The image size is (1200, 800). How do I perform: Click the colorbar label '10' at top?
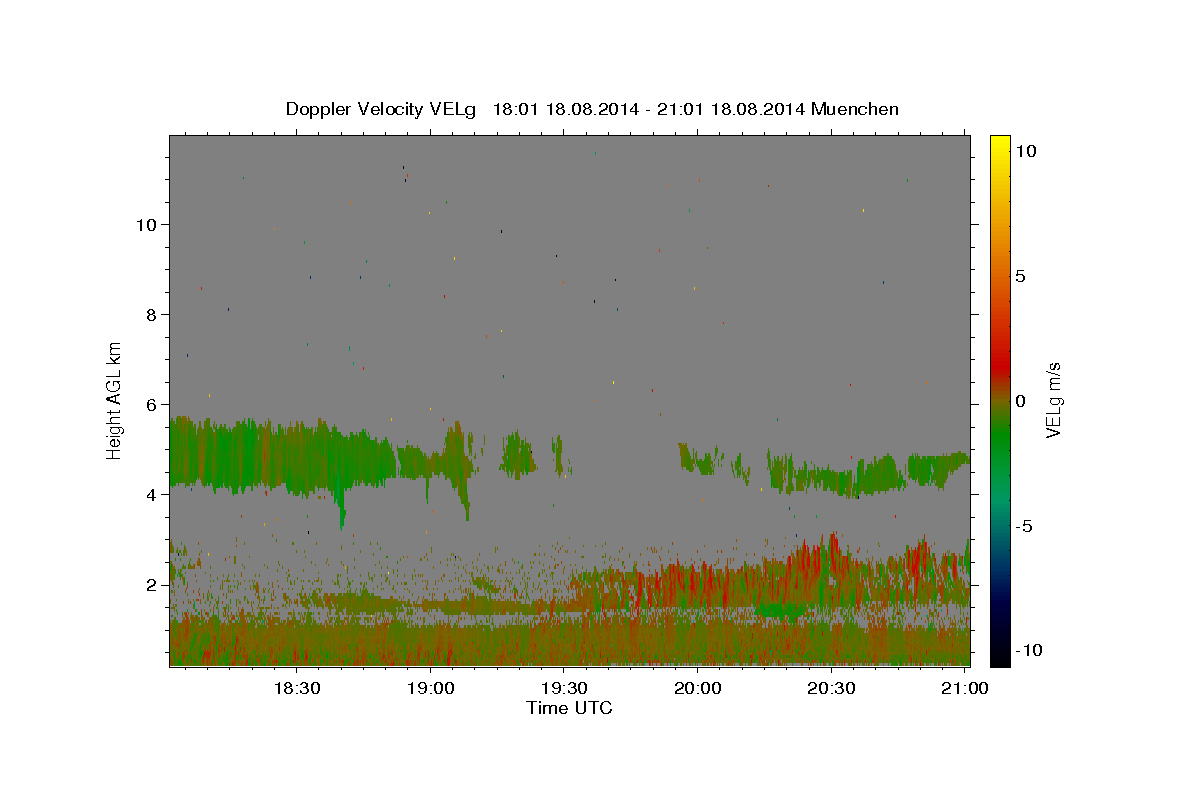point(1026,150)
